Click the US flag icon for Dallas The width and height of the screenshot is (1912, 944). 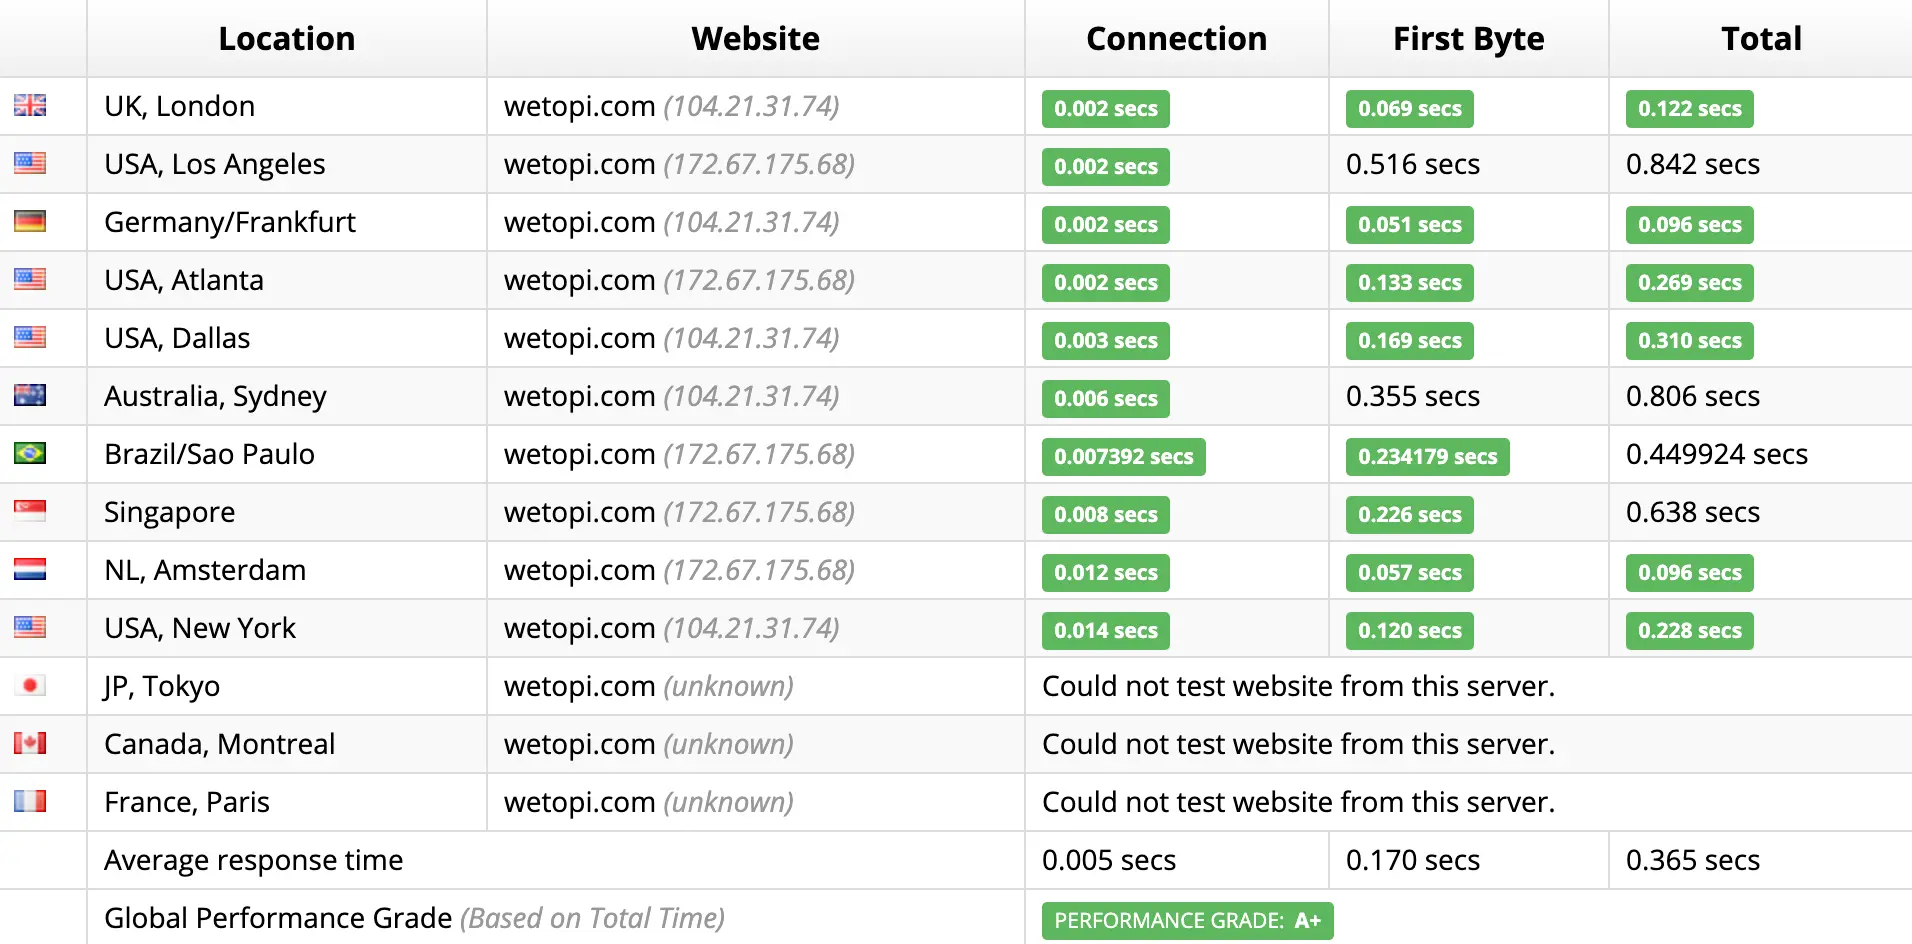30,337
